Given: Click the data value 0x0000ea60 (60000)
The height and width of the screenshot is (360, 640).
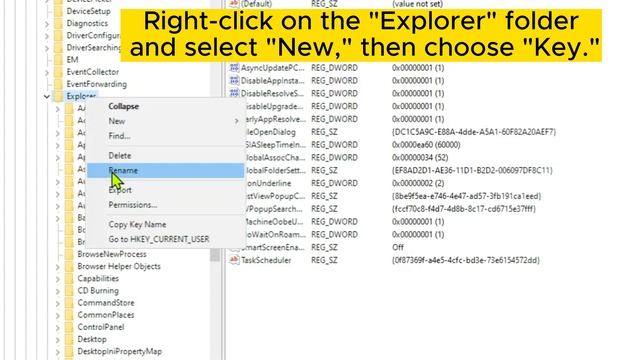Looking at the screenshot, I should pos(426,145).
